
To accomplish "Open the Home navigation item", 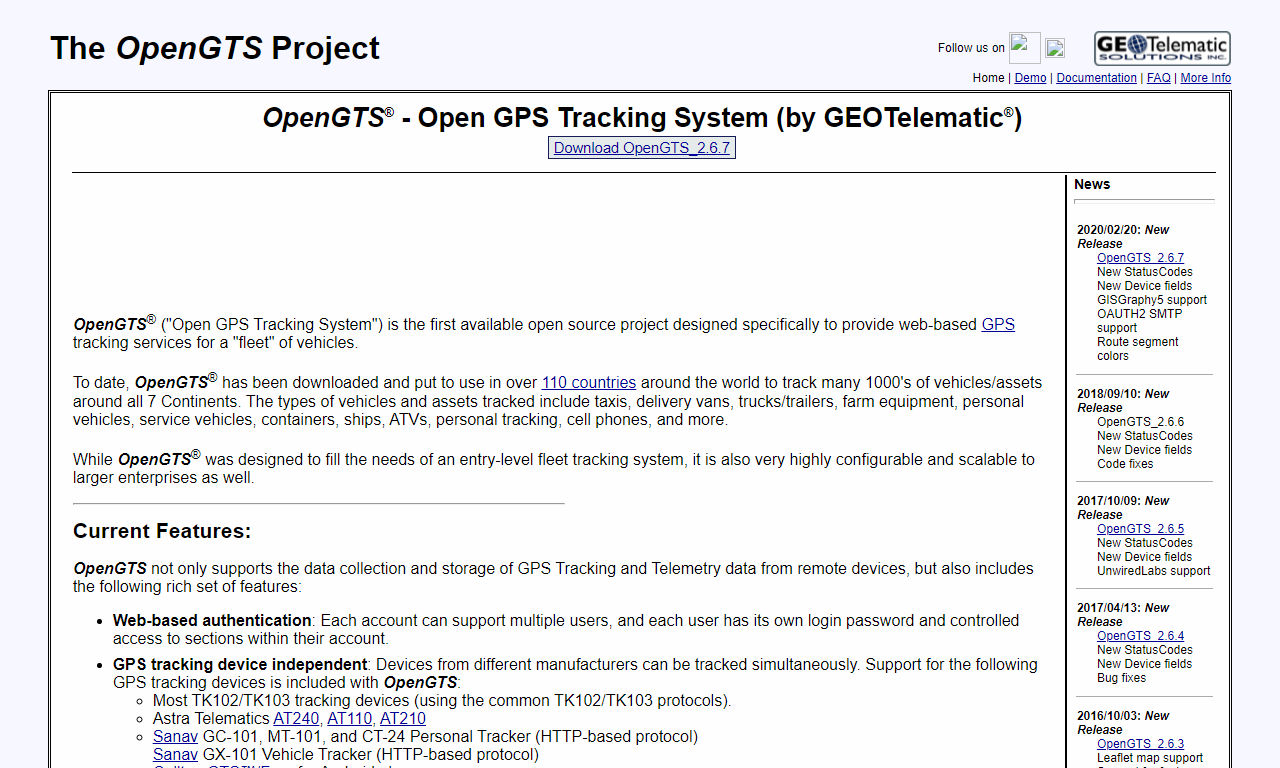I will (x=989, y=78).
